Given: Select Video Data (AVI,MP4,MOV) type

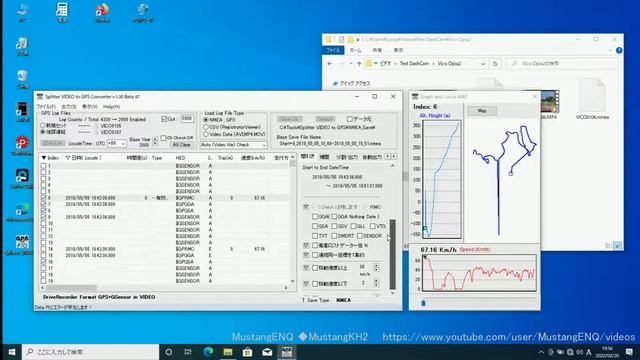Looking at the screenshot, I should pos(206,134).
